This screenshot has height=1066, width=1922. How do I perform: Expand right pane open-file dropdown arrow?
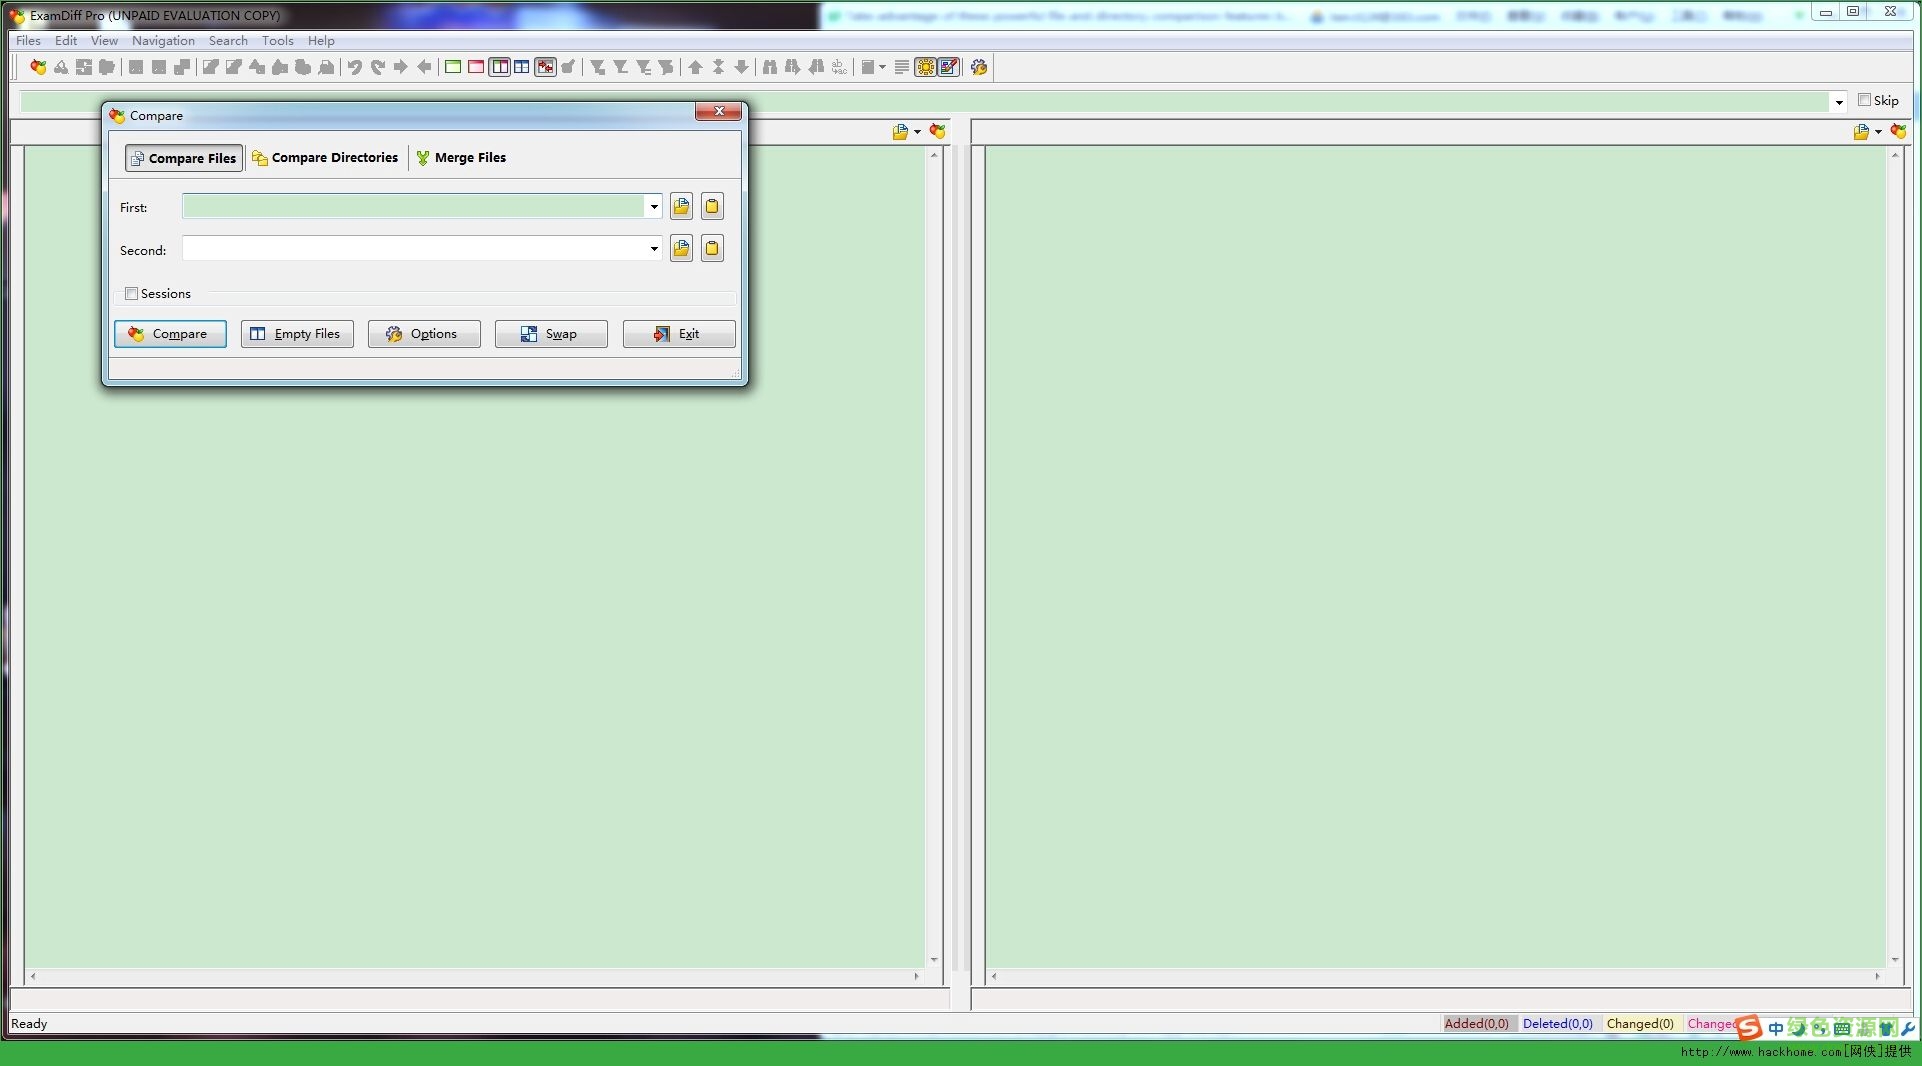pyautogui.click(x=1878, y=132)
